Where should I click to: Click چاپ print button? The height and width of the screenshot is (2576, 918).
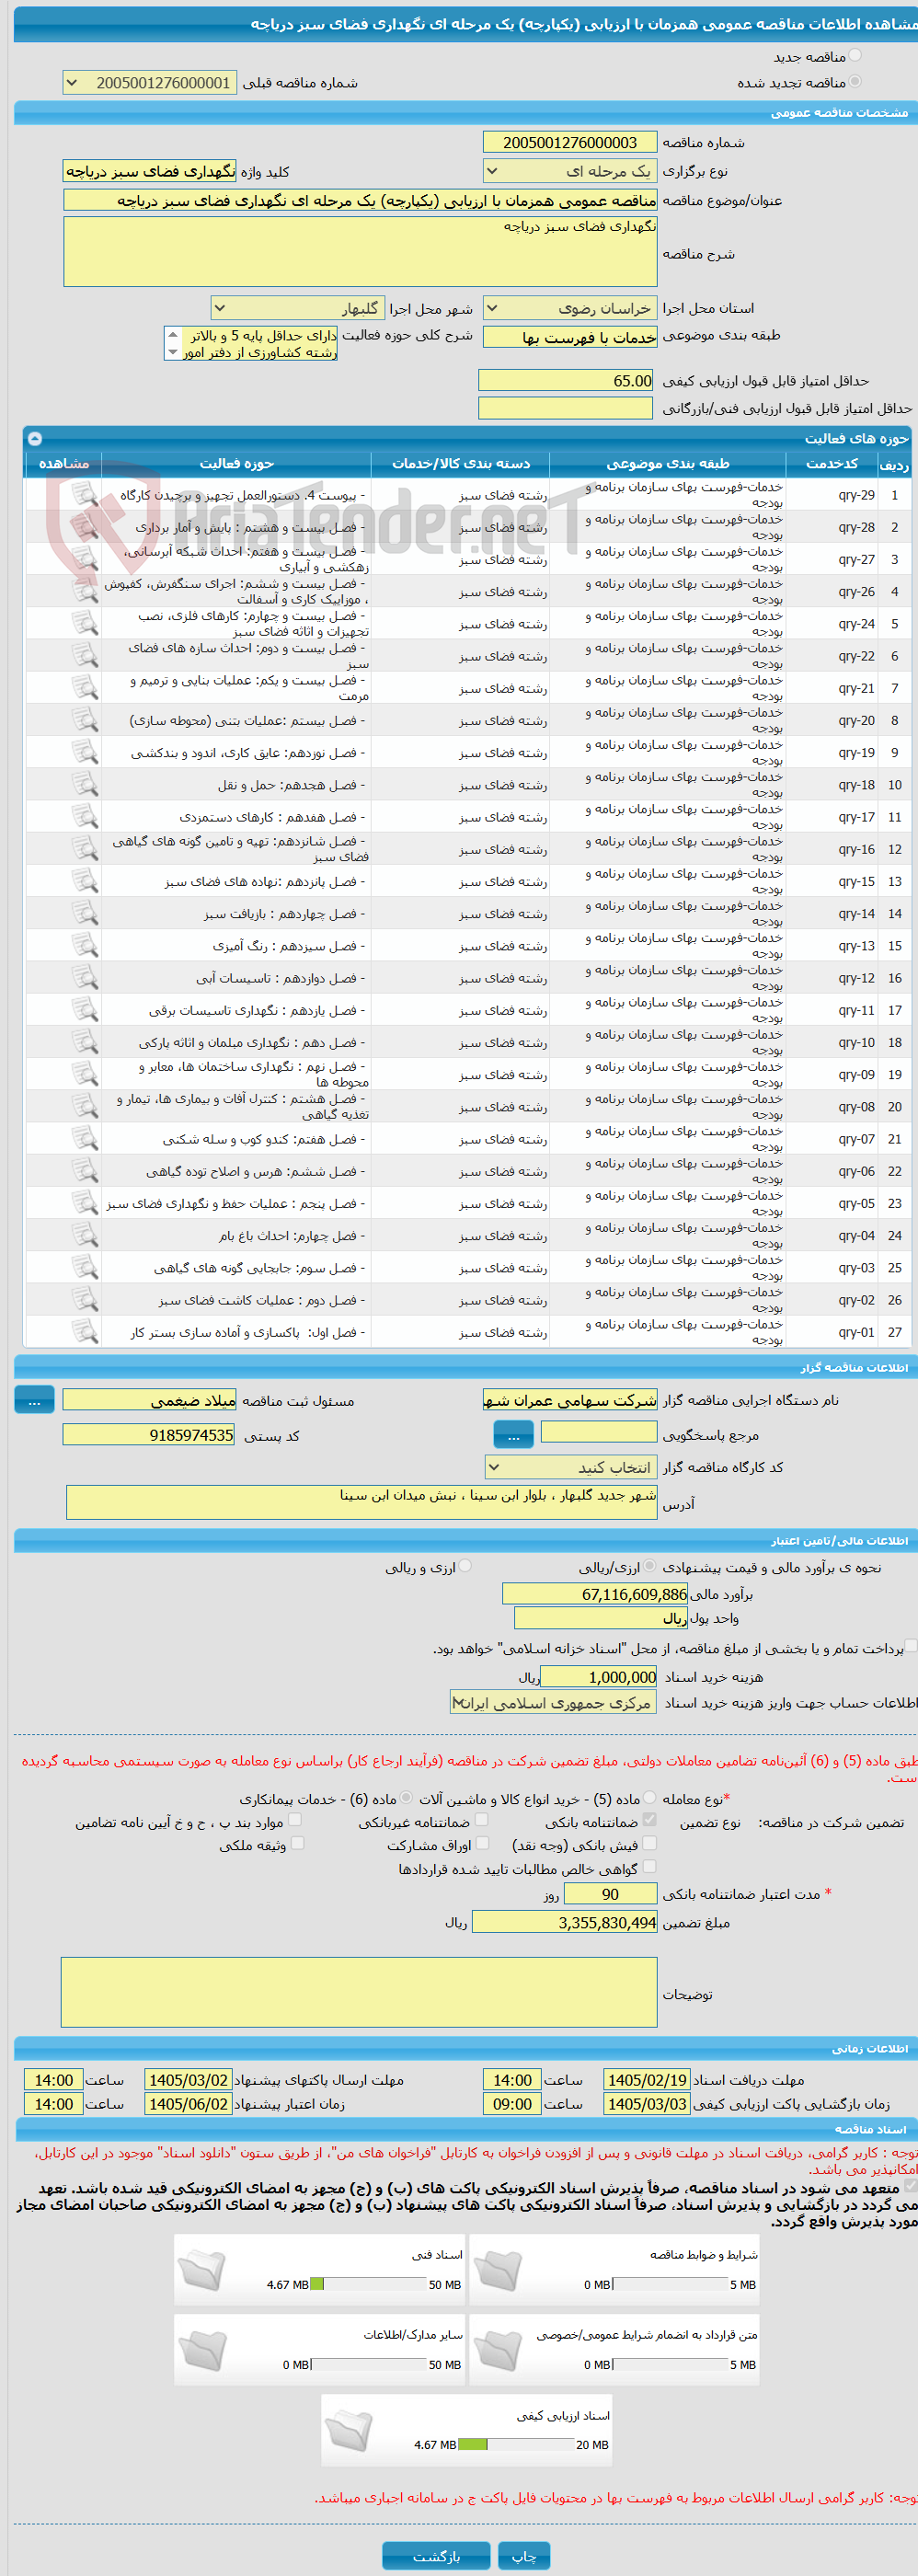(x=524, y=2556)
